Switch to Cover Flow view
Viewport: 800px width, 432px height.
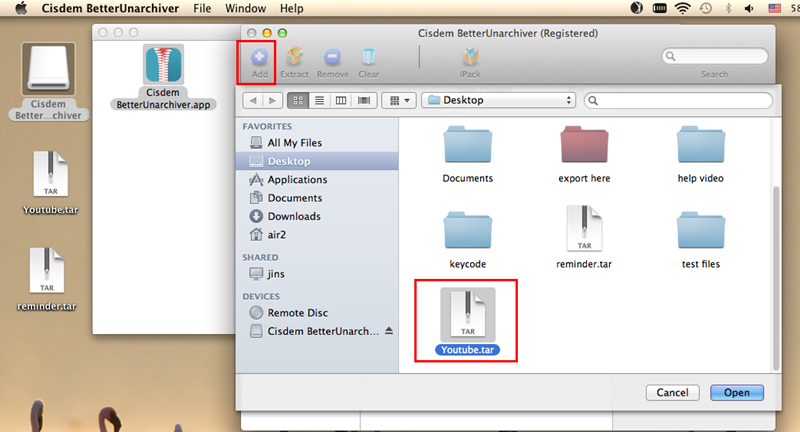pyautogui.click(x=364, y=100)
